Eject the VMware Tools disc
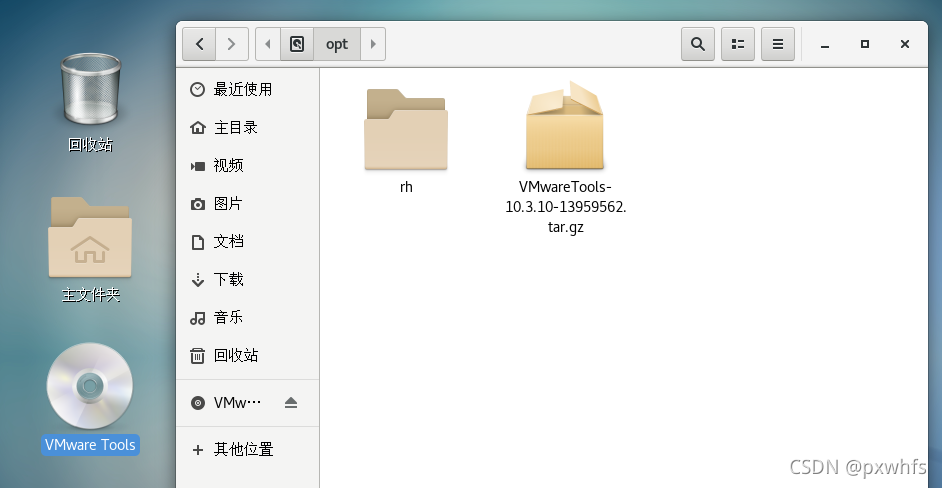Viewport: 942px width, 488px height. 291,403
